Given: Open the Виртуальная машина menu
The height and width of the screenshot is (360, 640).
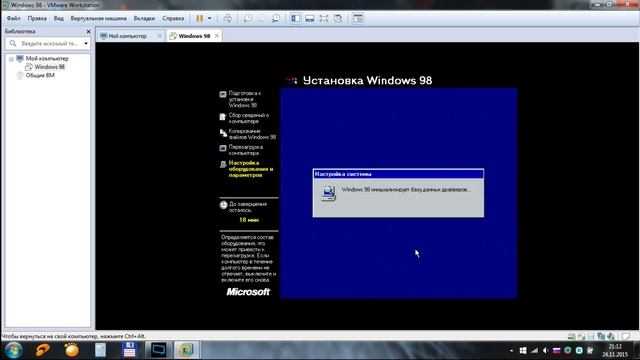Looking at the screenshot, I should tap(98, 18).
